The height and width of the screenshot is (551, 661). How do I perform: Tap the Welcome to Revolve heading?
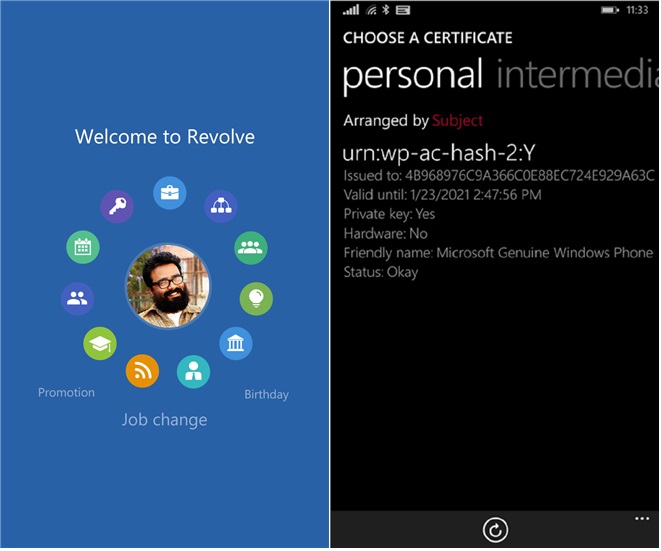point(165,137)
